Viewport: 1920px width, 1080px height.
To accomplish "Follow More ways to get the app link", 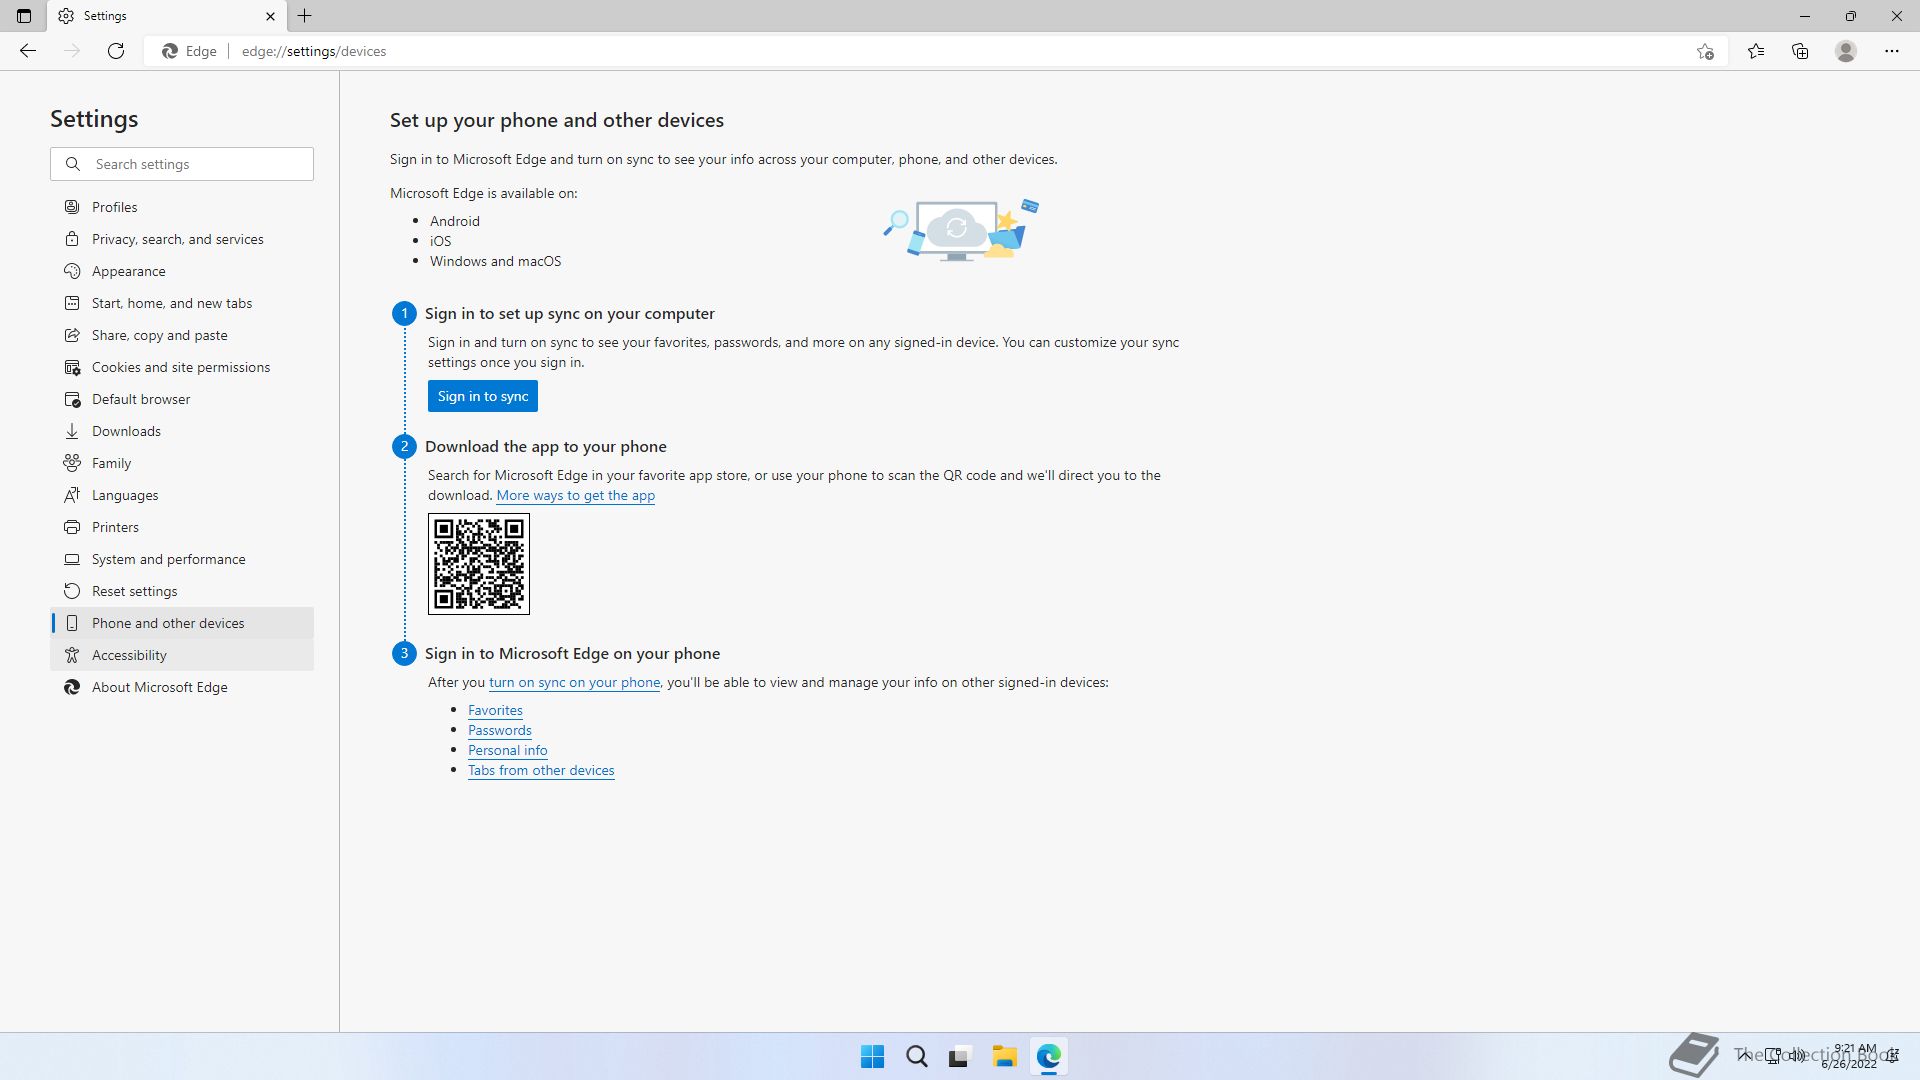I will (576, 495).
